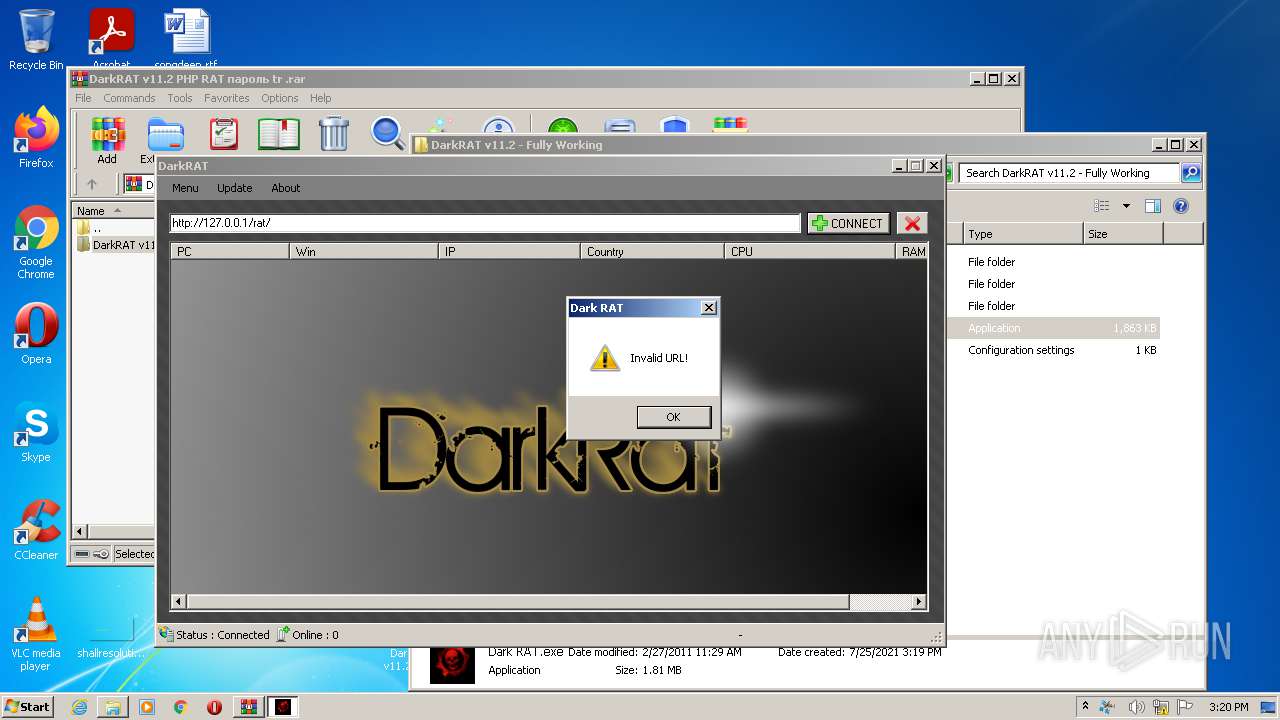Click the PC column header
1280x720 pixels.
(230, 251)
